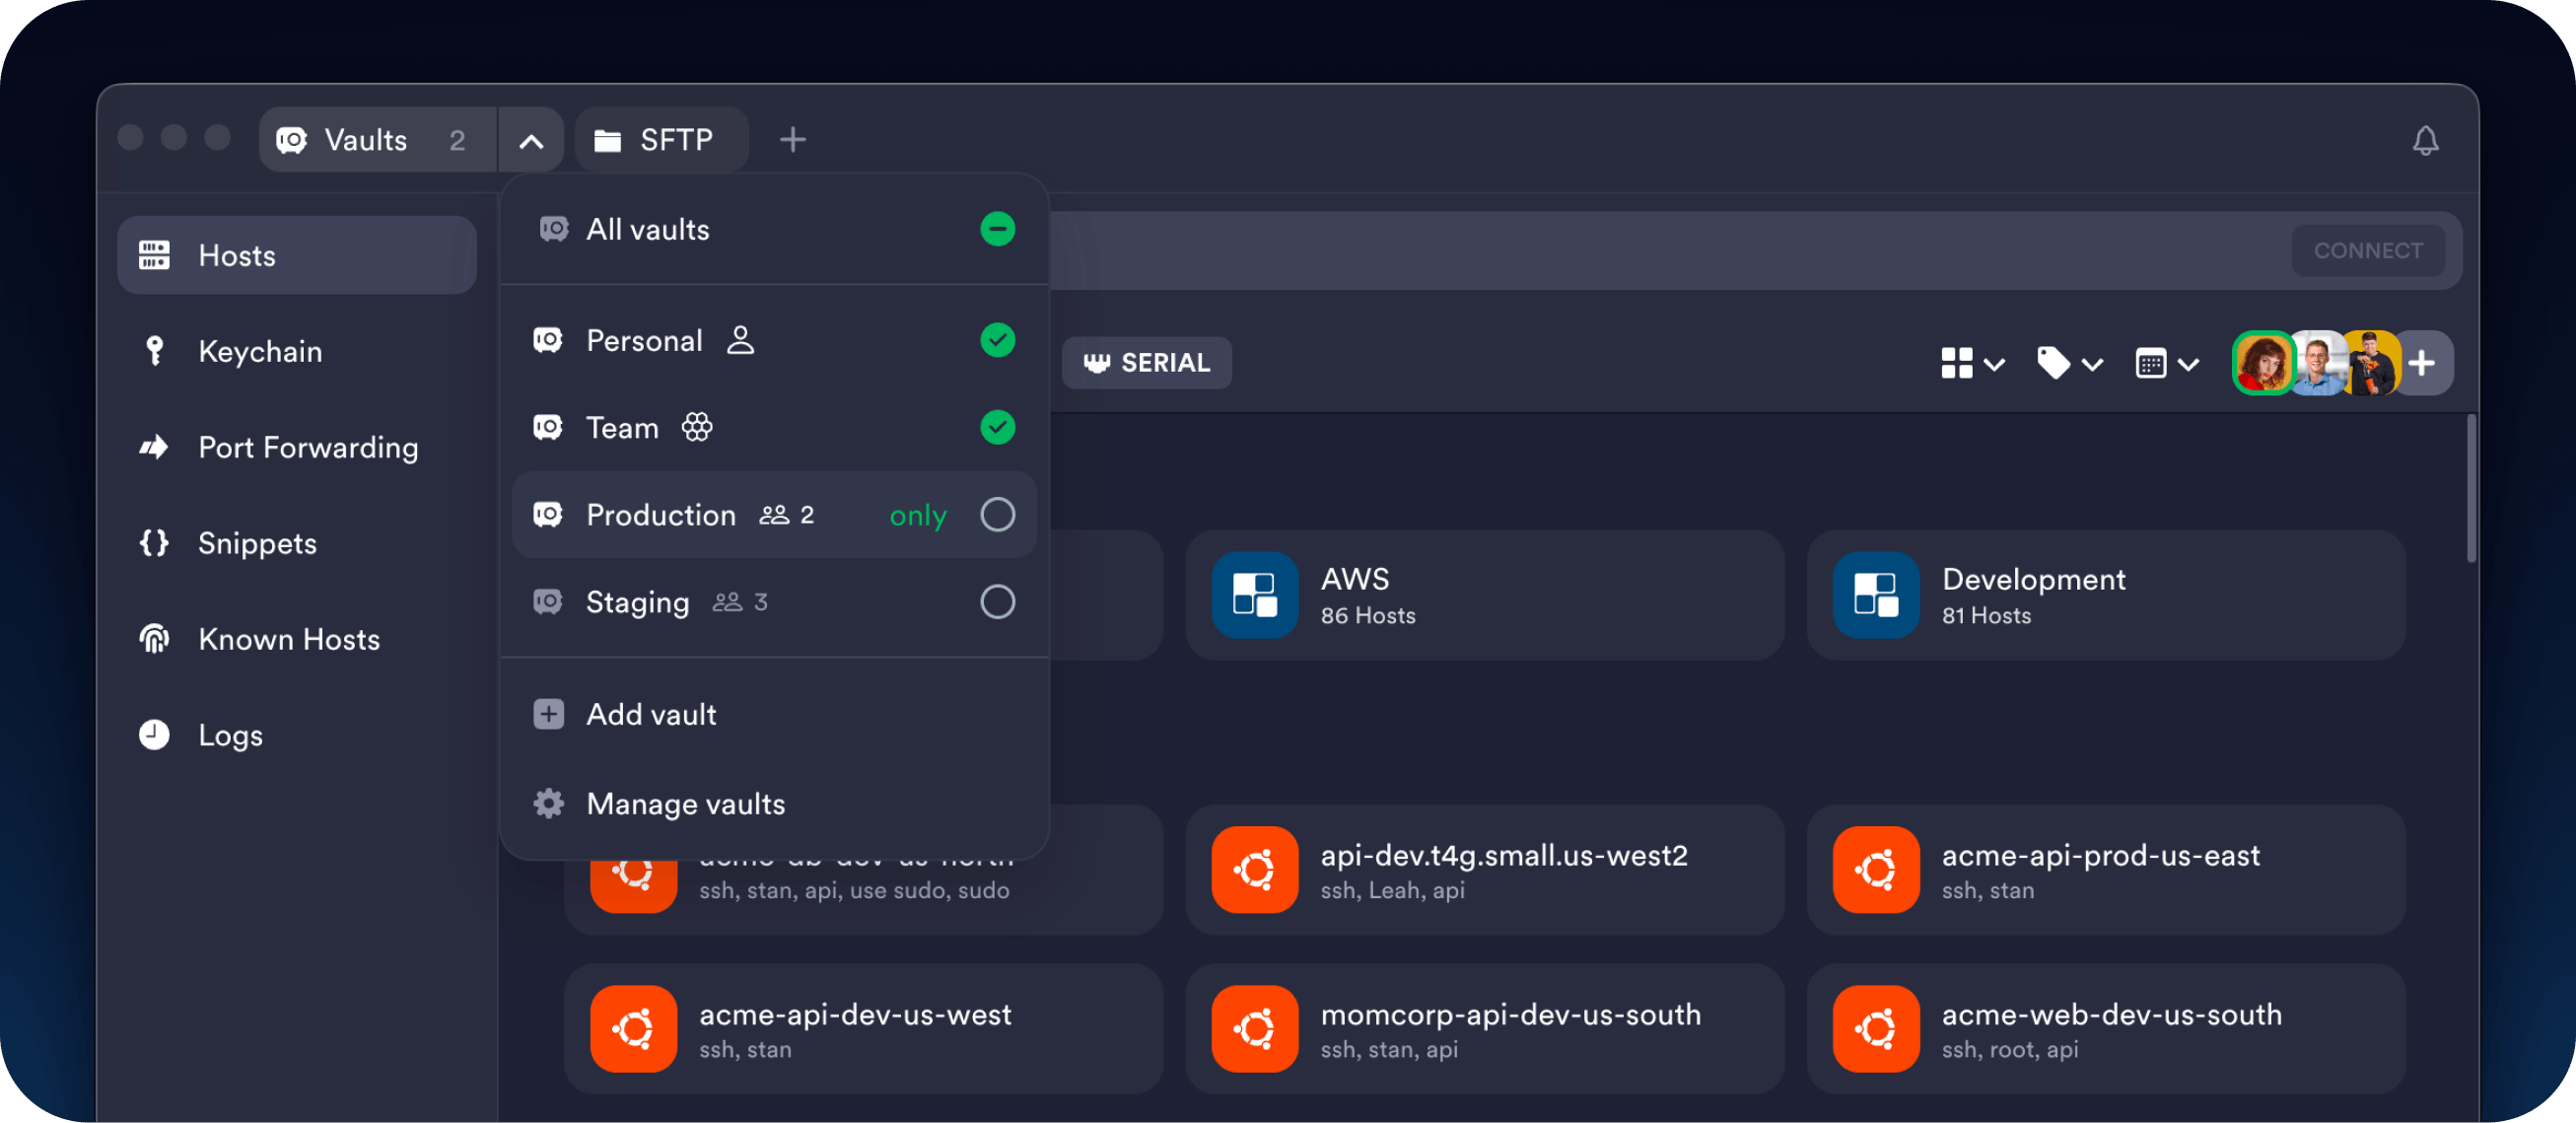
Task: Click plus to add team member
Action: coord(2421,363)
